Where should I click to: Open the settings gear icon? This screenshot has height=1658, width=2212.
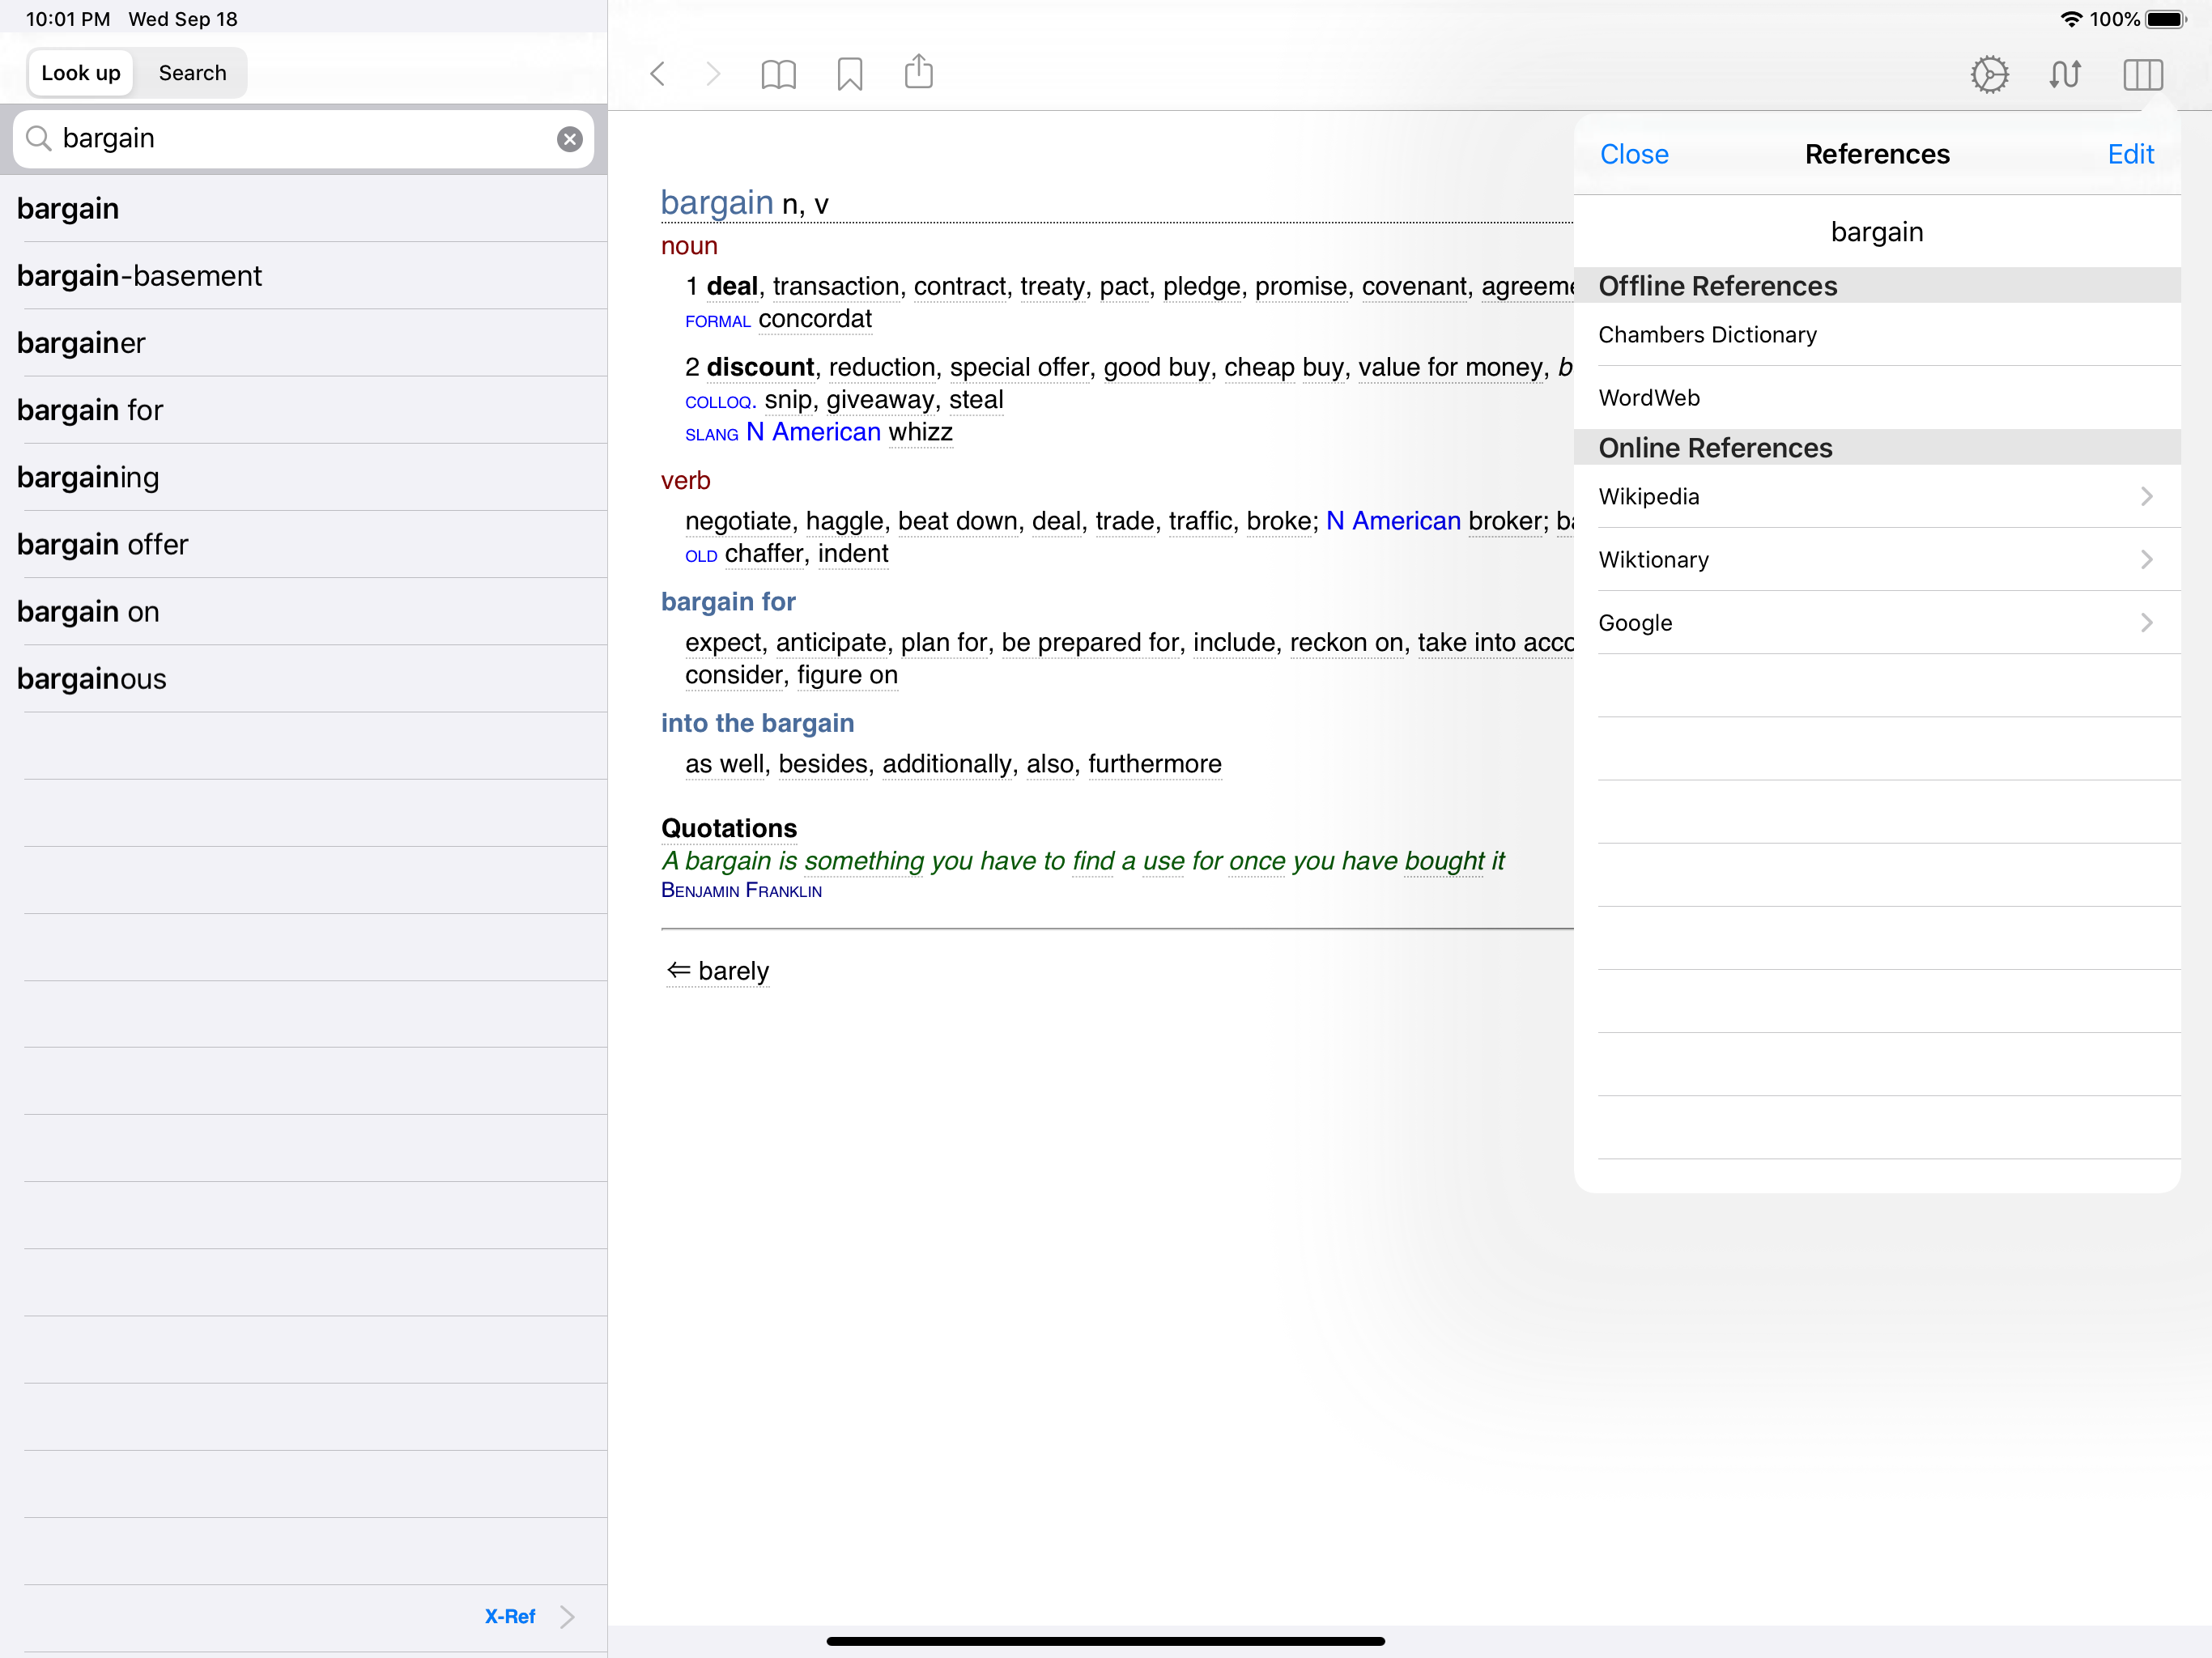pyautogui.click(x=1989, y=74)
